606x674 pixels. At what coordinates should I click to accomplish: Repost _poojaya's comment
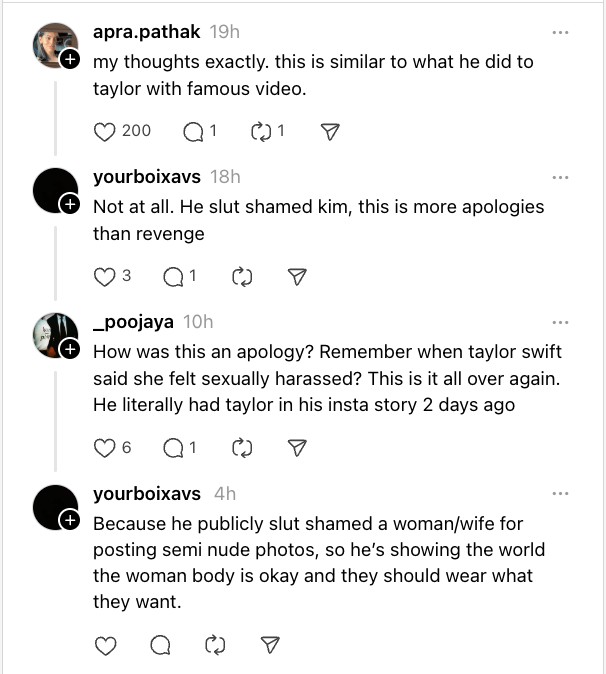click(241, 448)
